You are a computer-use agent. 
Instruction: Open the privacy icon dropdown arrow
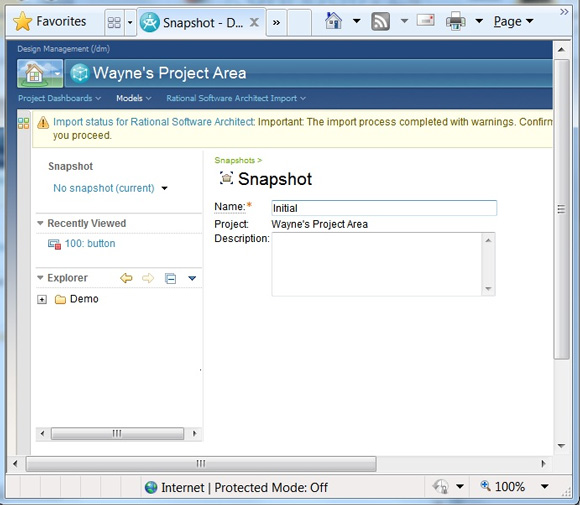tap(460, 486)
